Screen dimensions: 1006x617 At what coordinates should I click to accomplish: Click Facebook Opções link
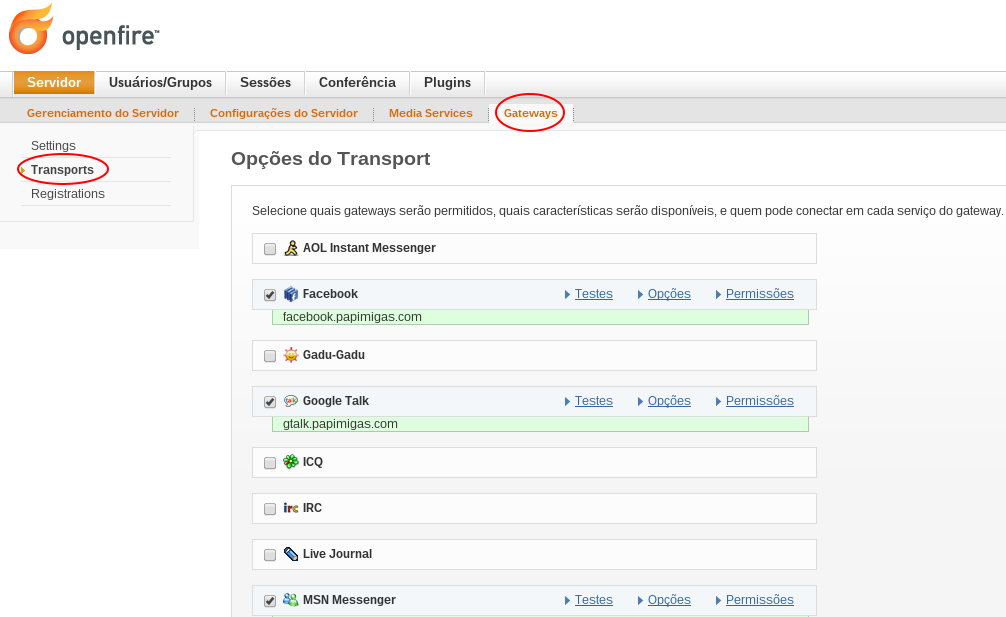pos(669,294)
